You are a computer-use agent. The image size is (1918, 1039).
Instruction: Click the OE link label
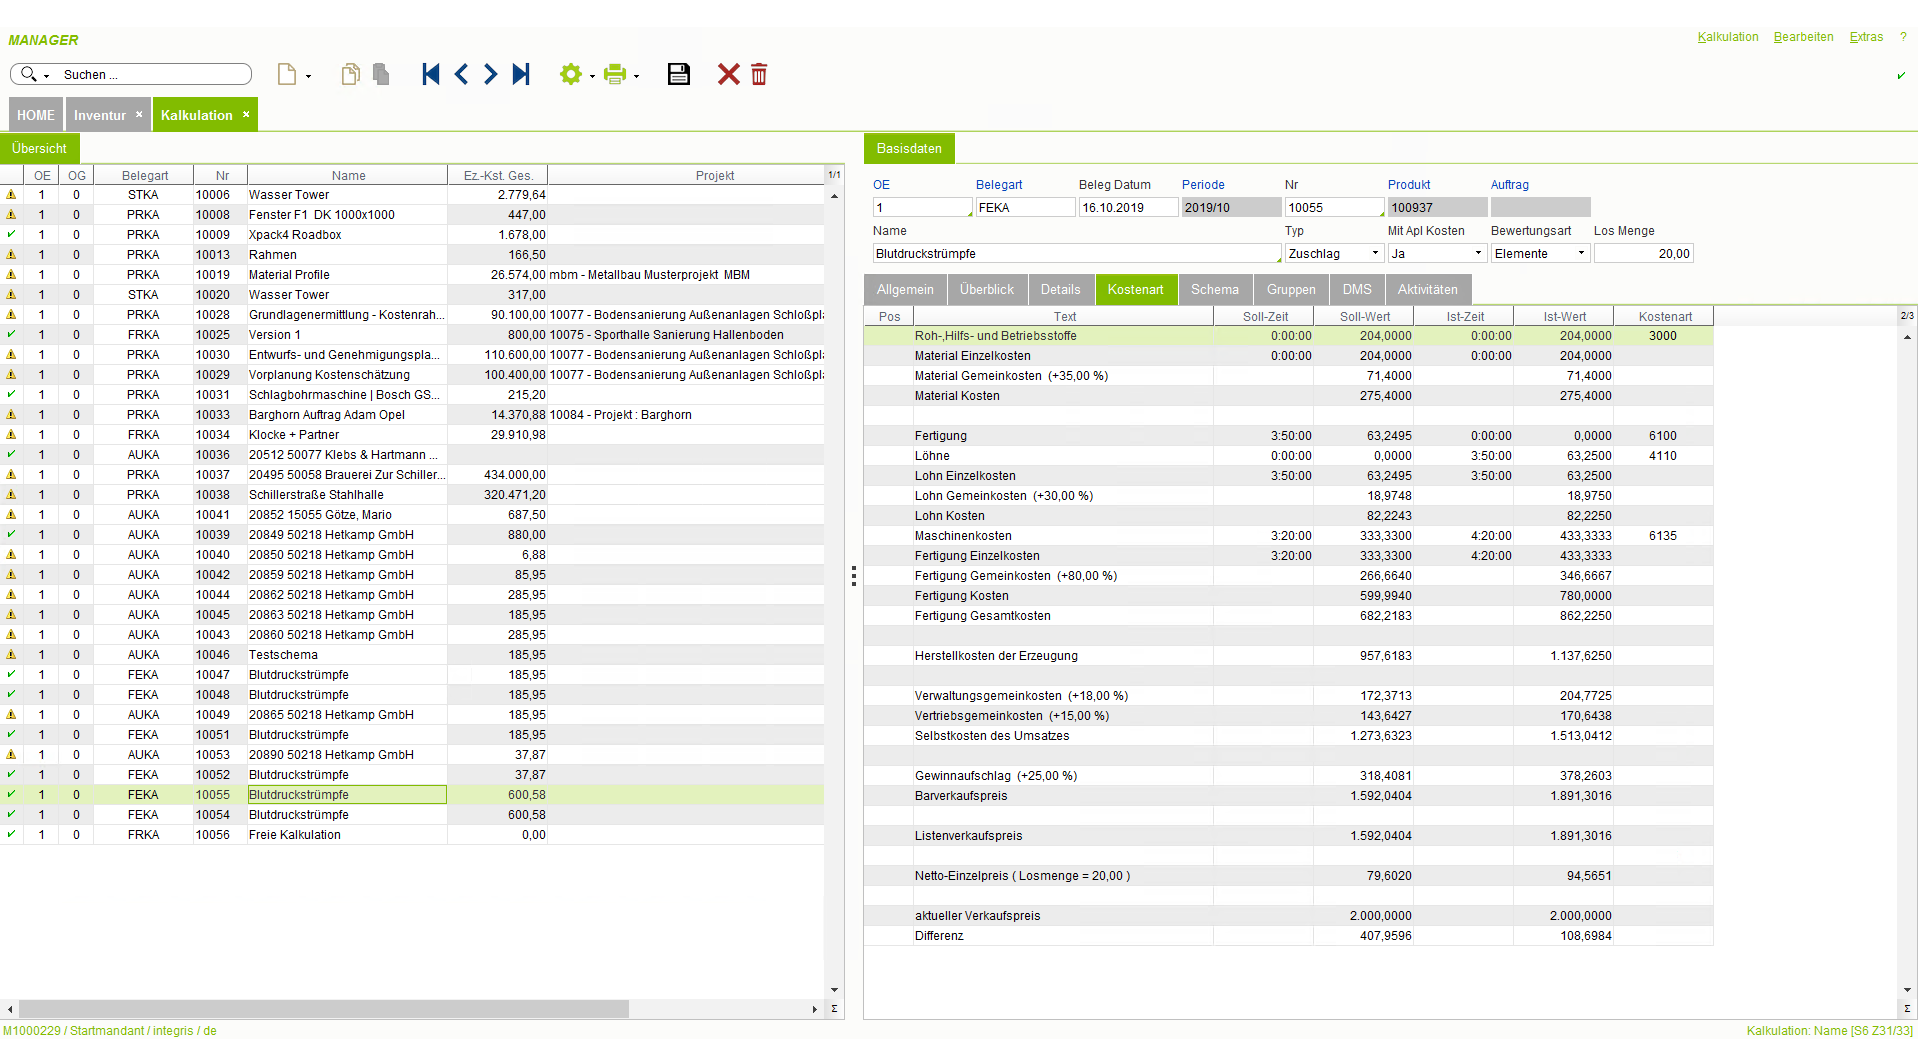881,185
